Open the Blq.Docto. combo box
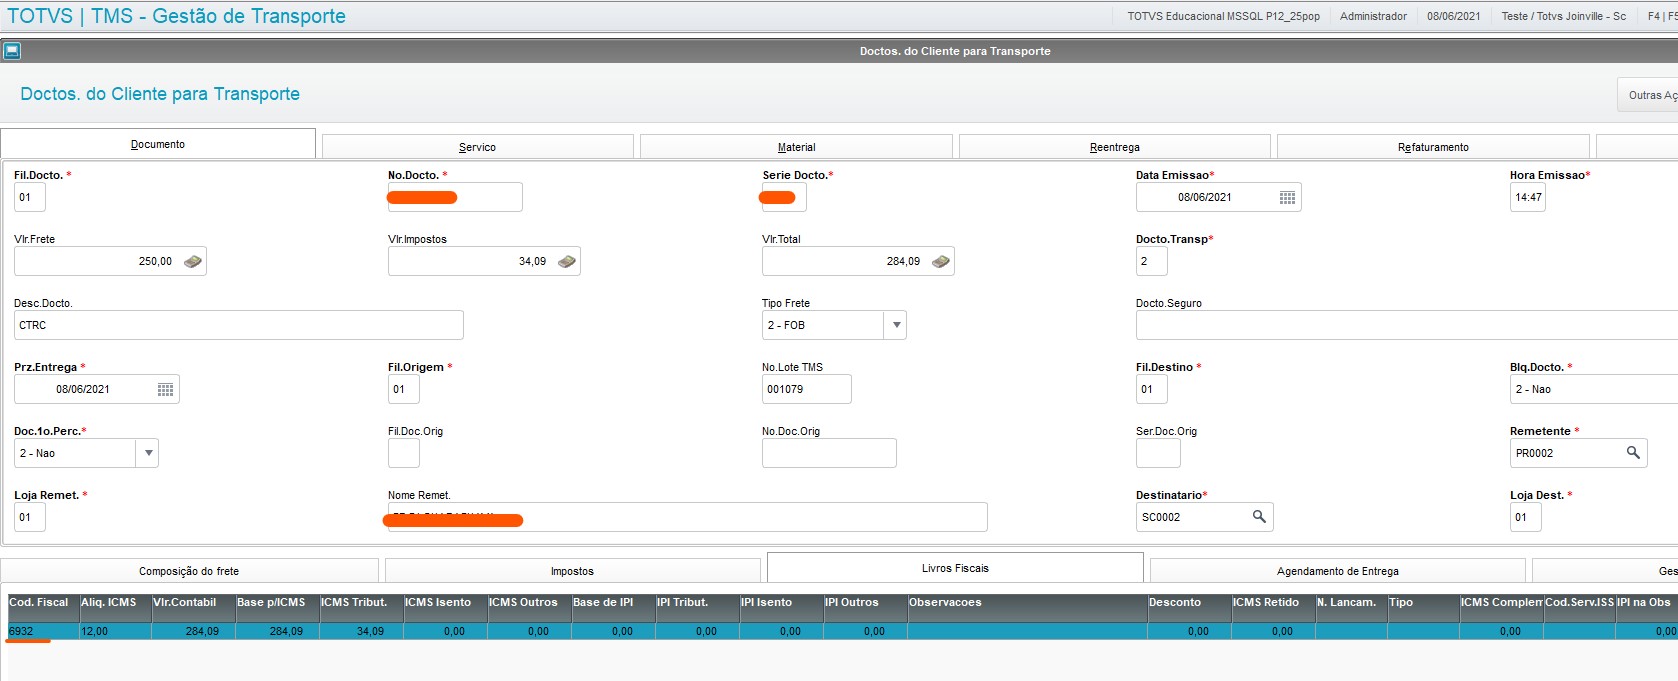 pyautogui.click(x=1594, y=389)
